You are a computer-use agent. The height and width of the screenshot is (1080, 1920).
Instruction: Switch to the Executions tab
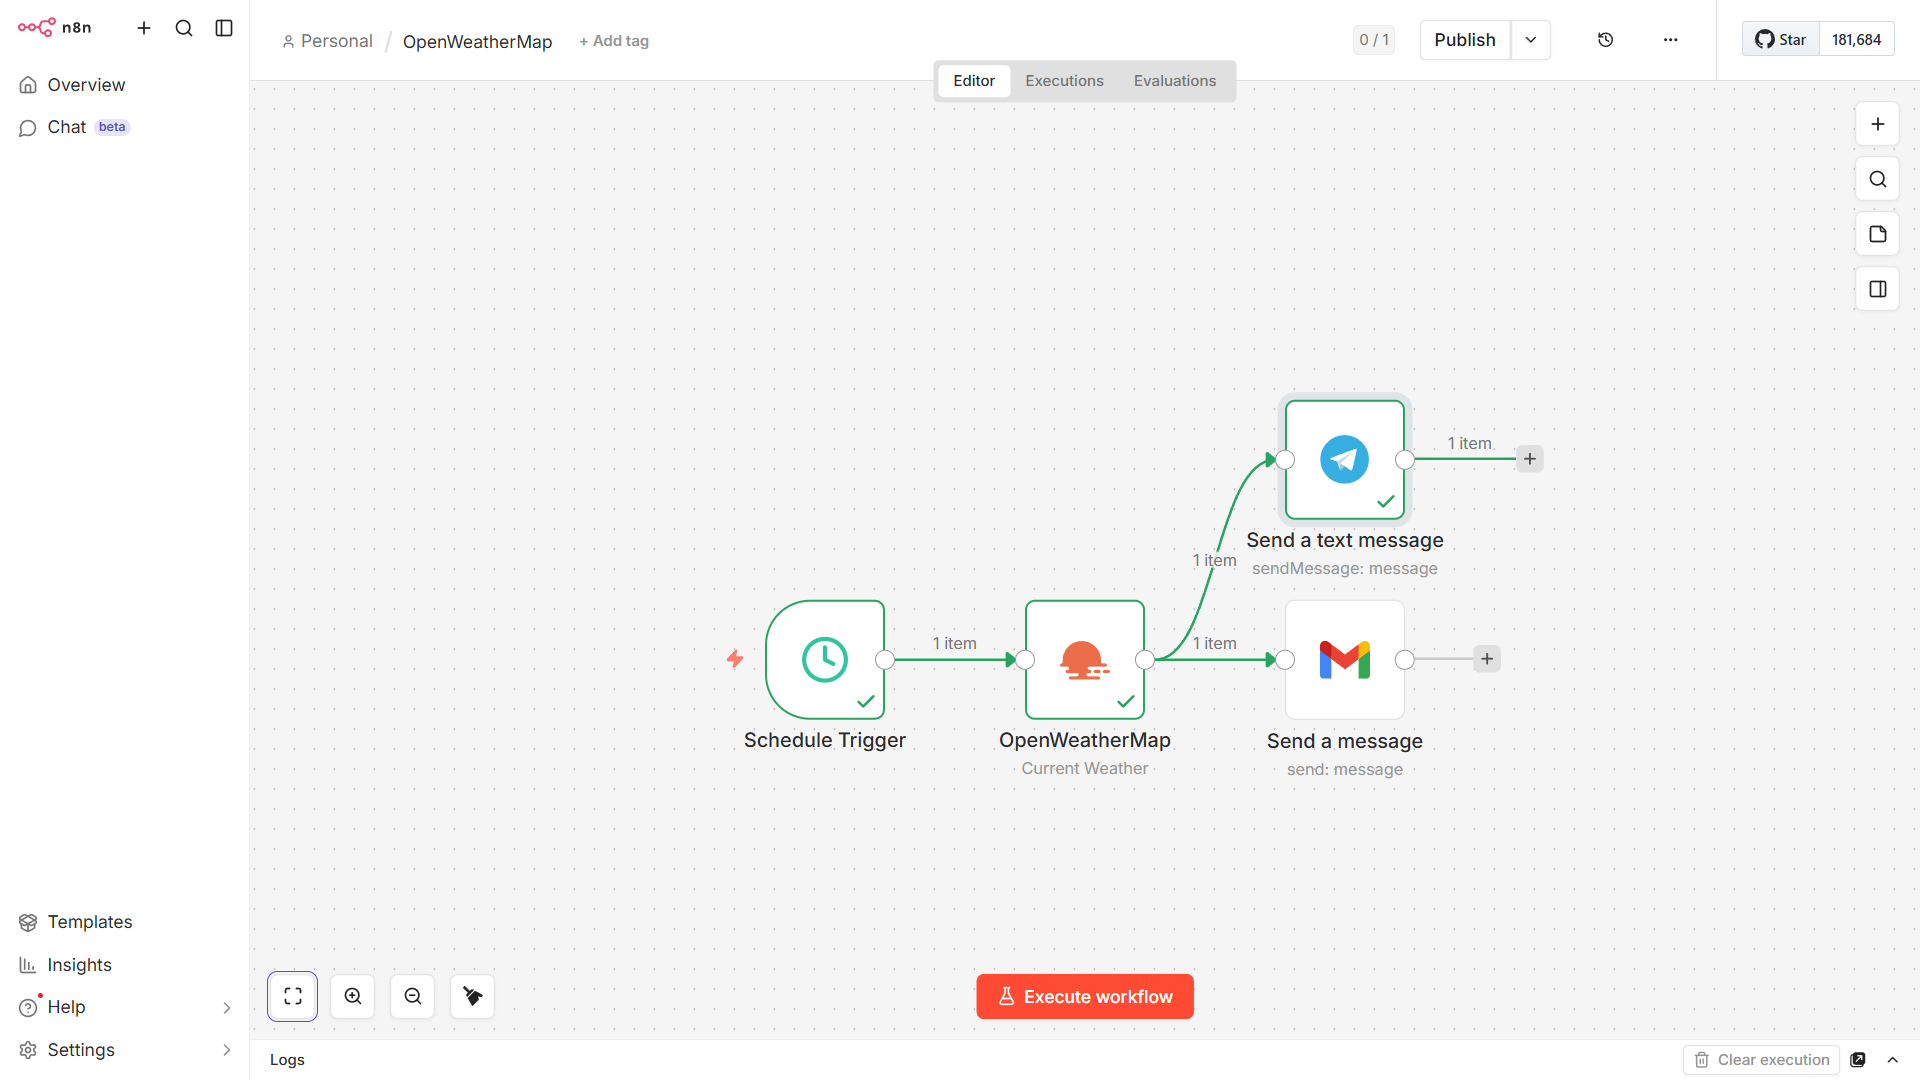point(1064,81)
